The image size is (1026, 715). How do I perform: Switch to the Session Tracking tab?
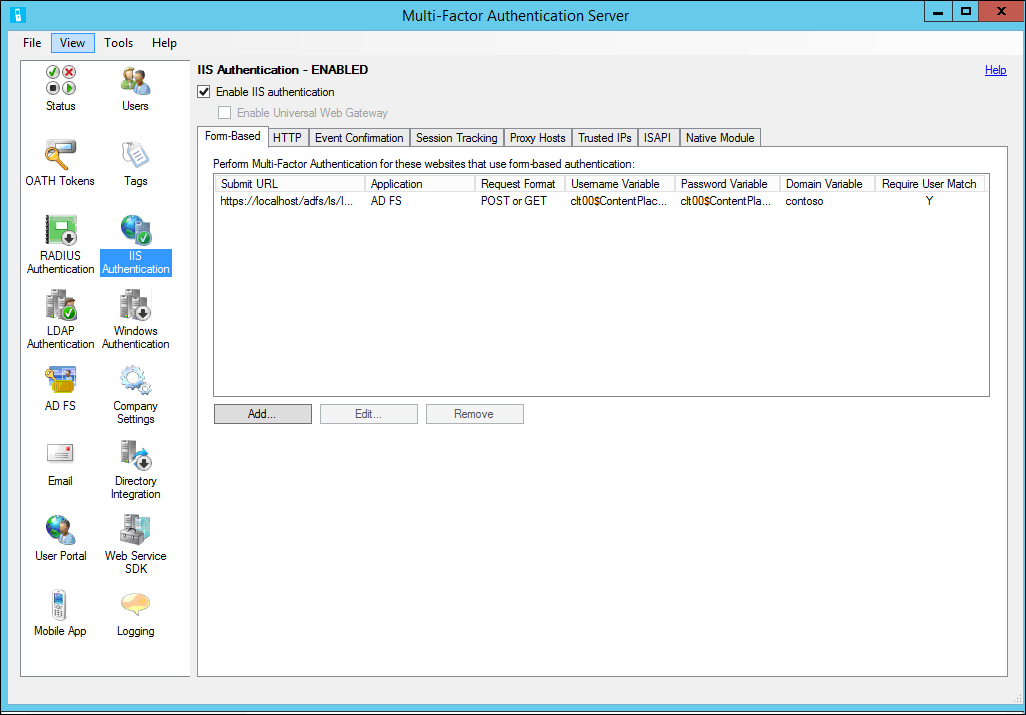pos(457,137)
